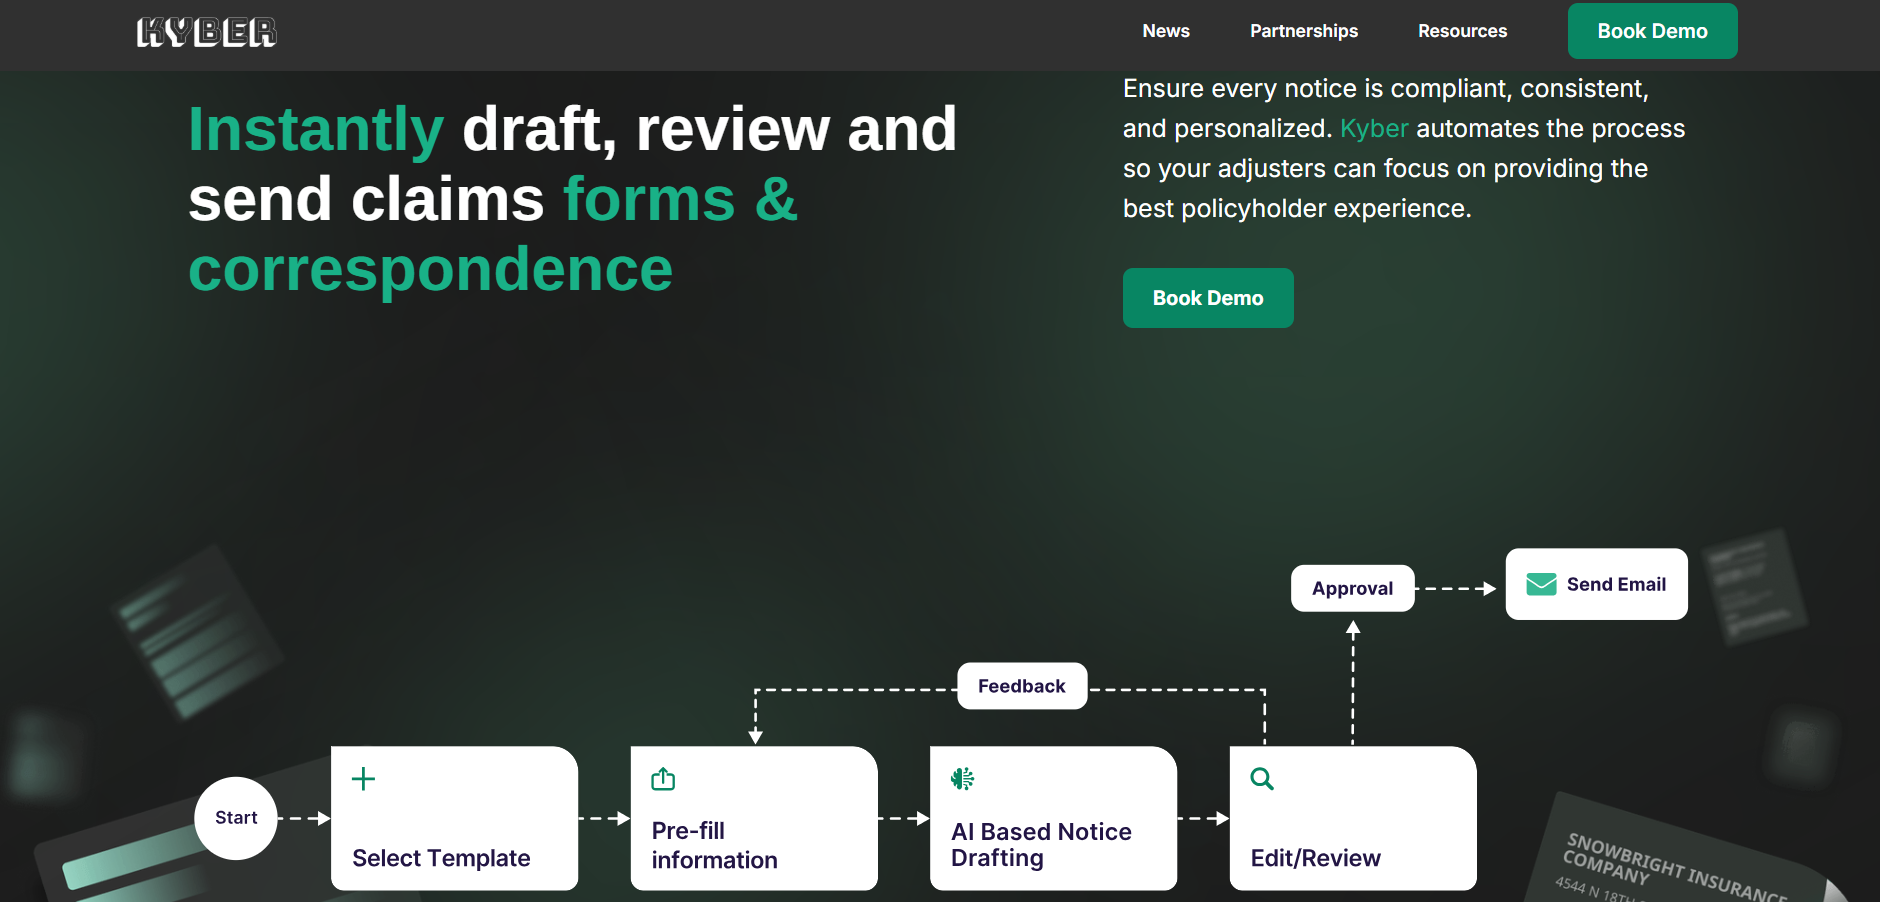The height and width of the screenshot is (902, 1880).
Task: Click the Book Demo button below the description
Action: tap(1208, 298)
